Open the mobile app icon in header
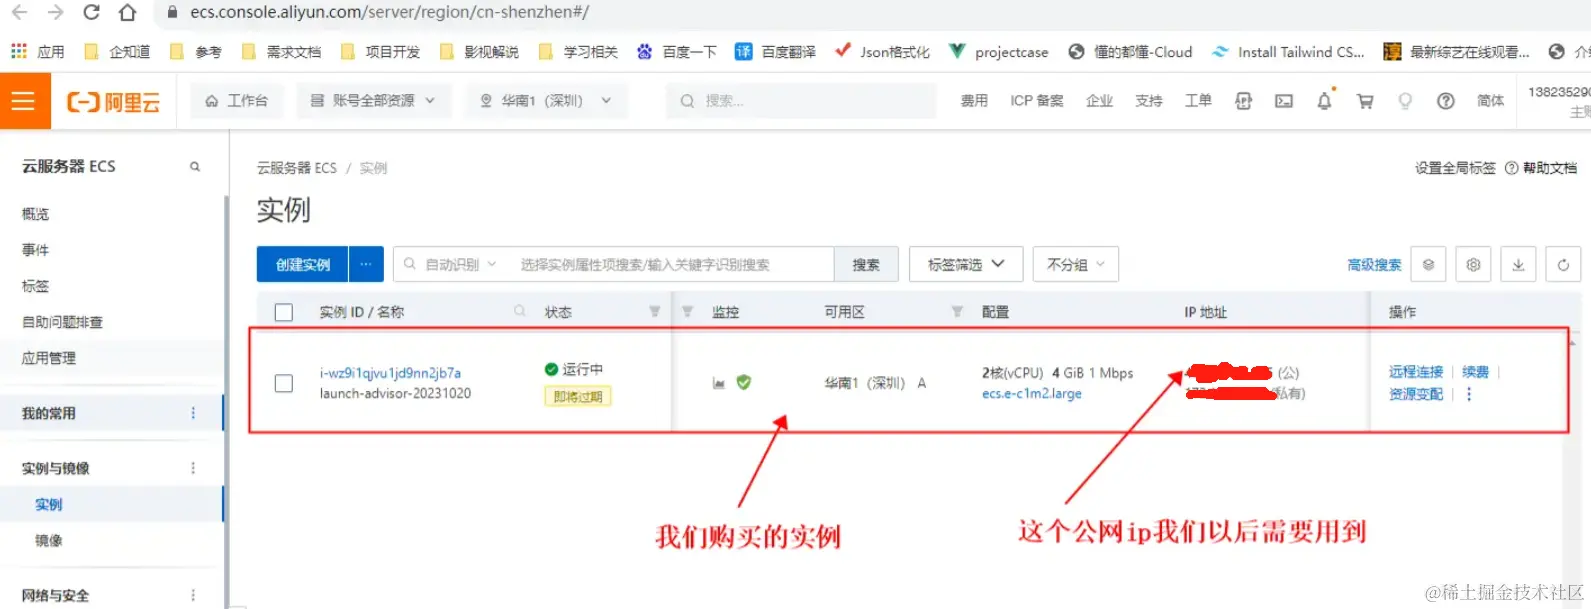The image size is (1591, 609). coord(1244,101)
